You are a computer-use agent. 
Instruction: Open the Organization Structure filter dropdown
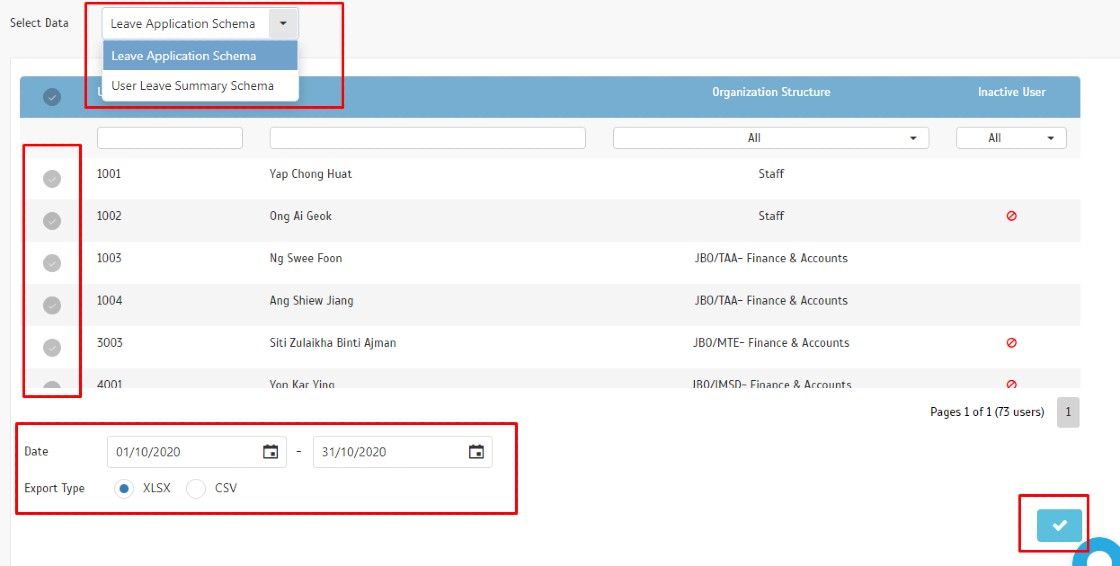[771, 138]
